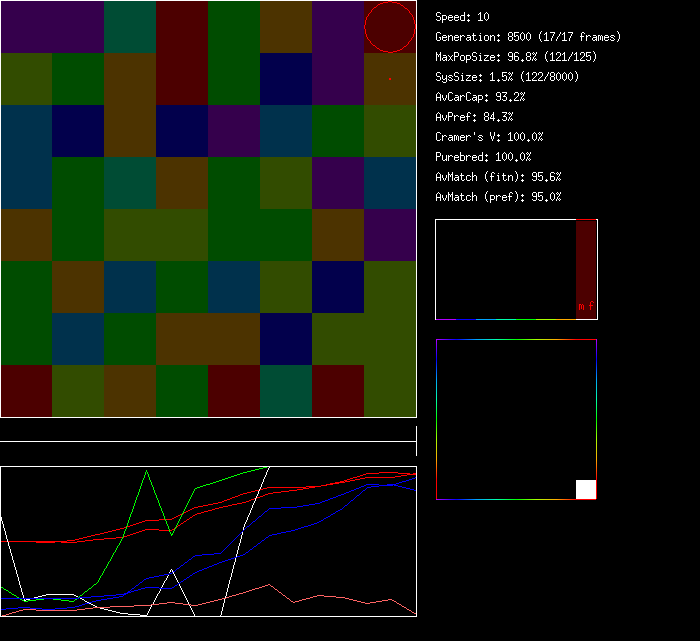Screen dimensions: 700x641
Task: Select the white square in the rainbow-bordered panel
Action: point(586,489)
